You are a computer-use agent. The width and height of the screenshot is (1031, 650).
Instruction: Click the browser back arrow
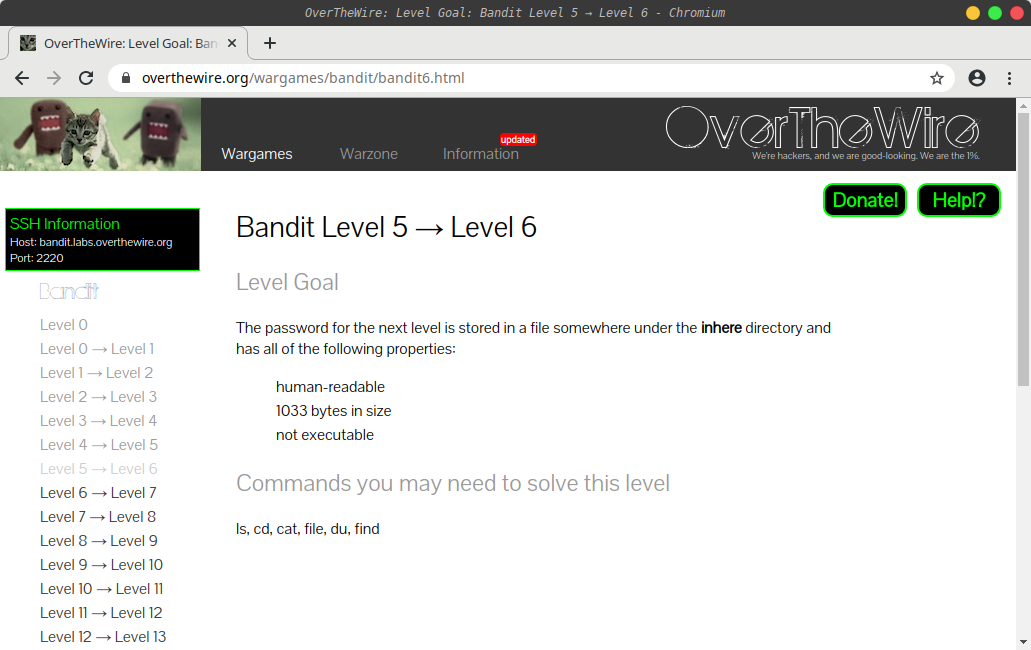point(22,78)
